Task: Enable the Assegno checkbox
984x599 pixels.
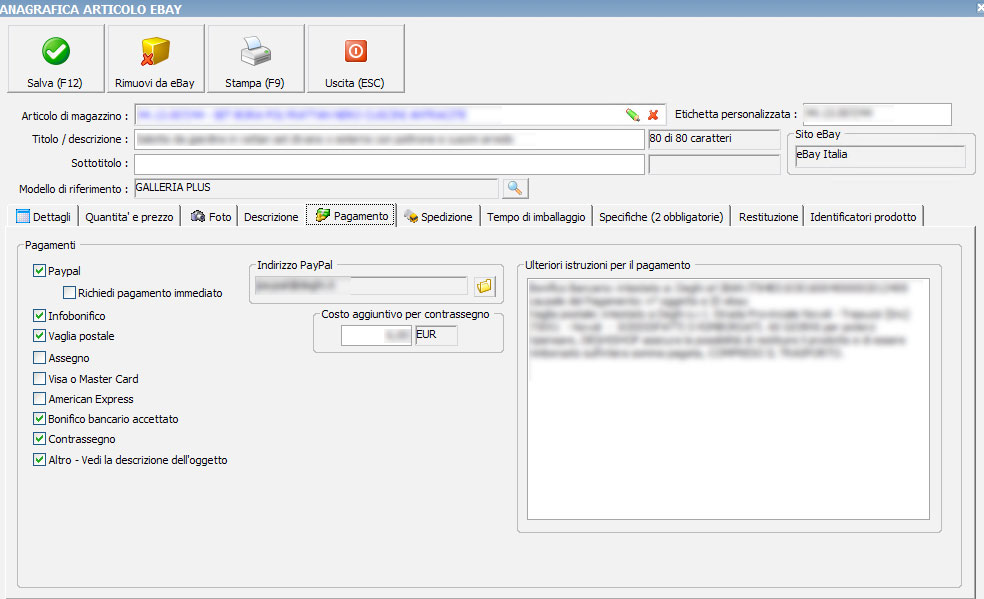Action: coord(39,358)
